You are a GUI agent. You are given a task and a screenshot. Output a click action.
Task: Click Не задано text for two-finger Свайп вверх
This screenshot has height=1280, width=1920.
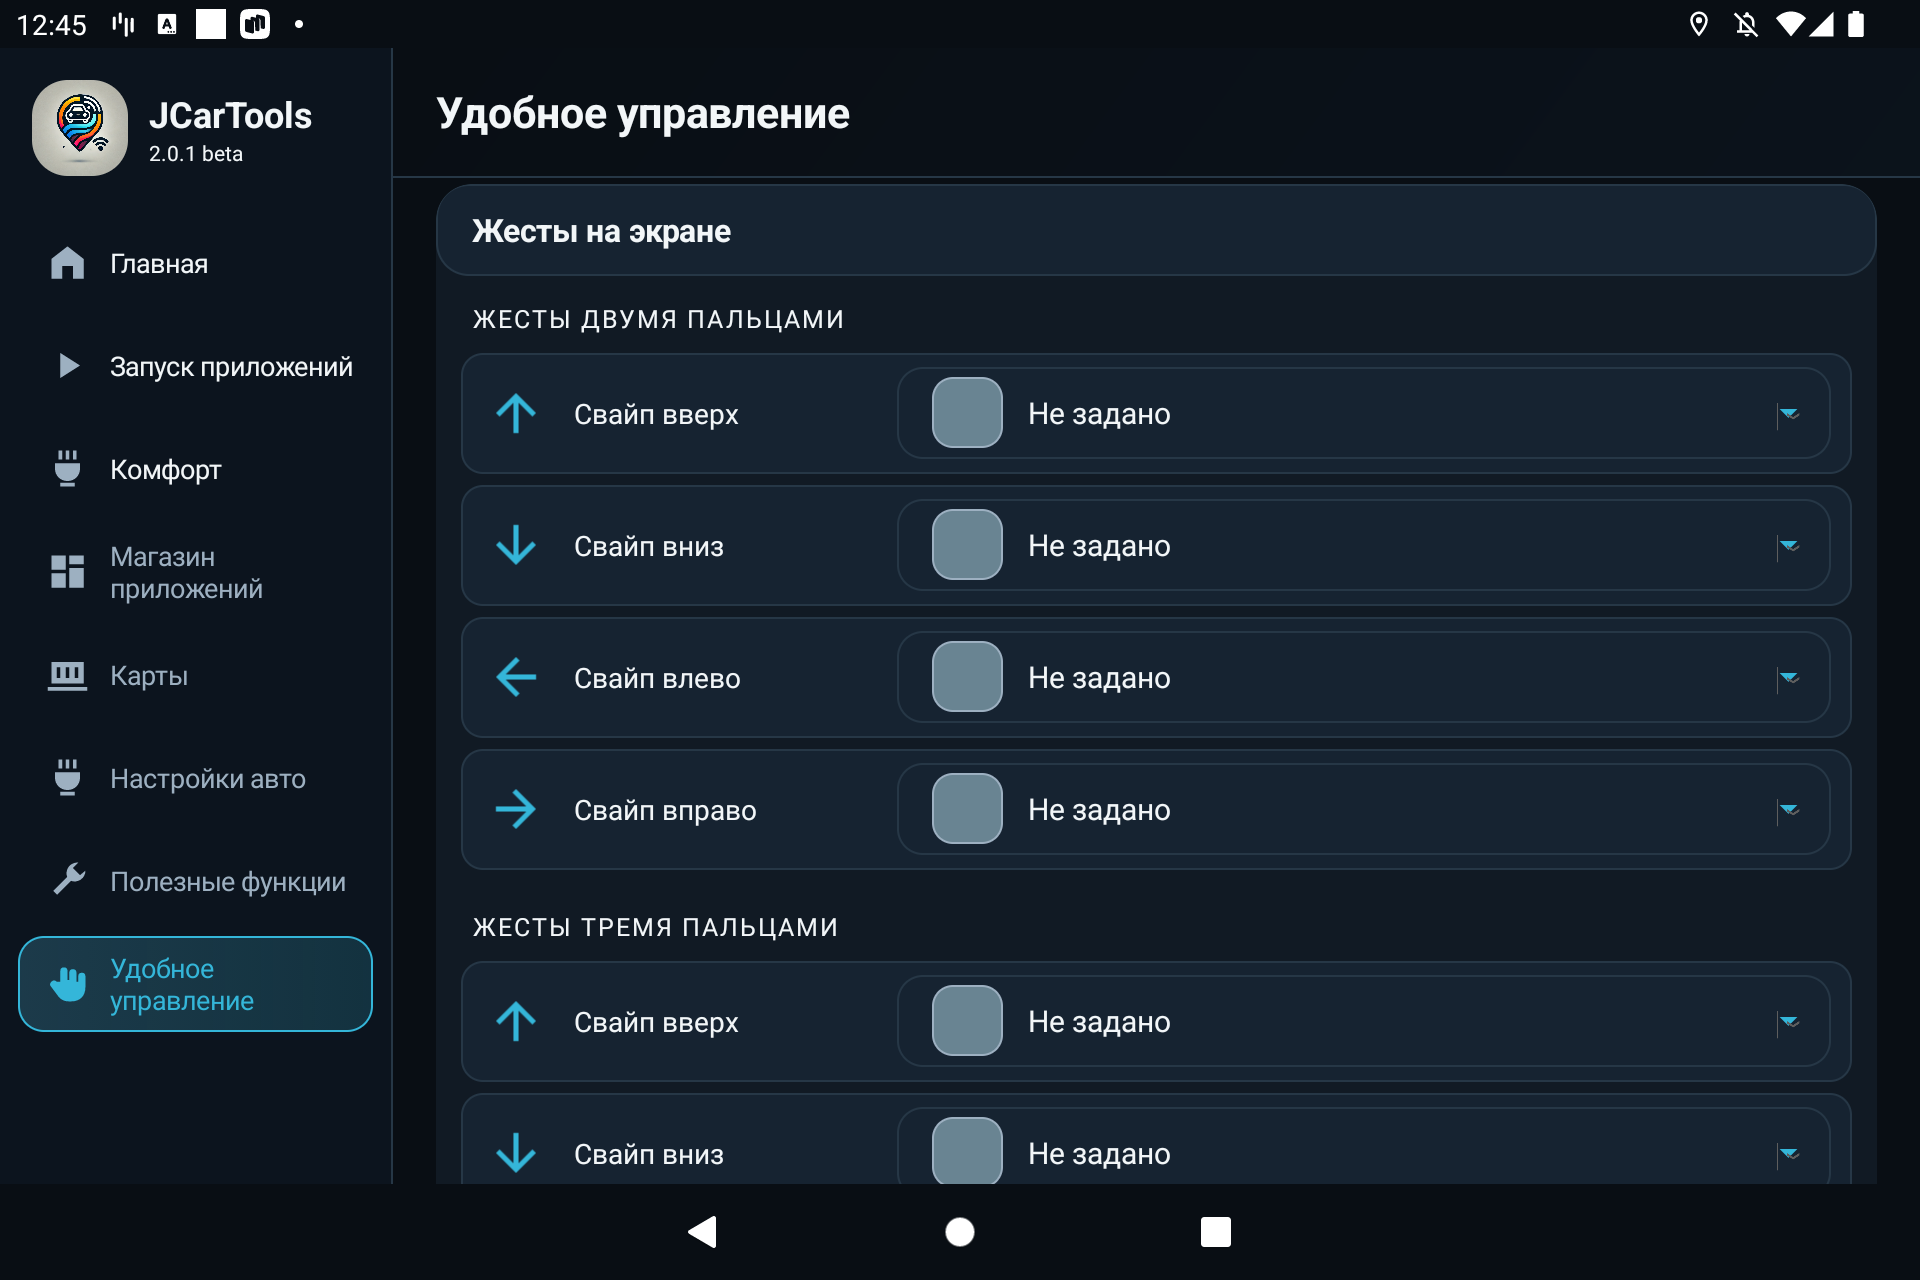pyautogui.click(x=1099, y=414)
